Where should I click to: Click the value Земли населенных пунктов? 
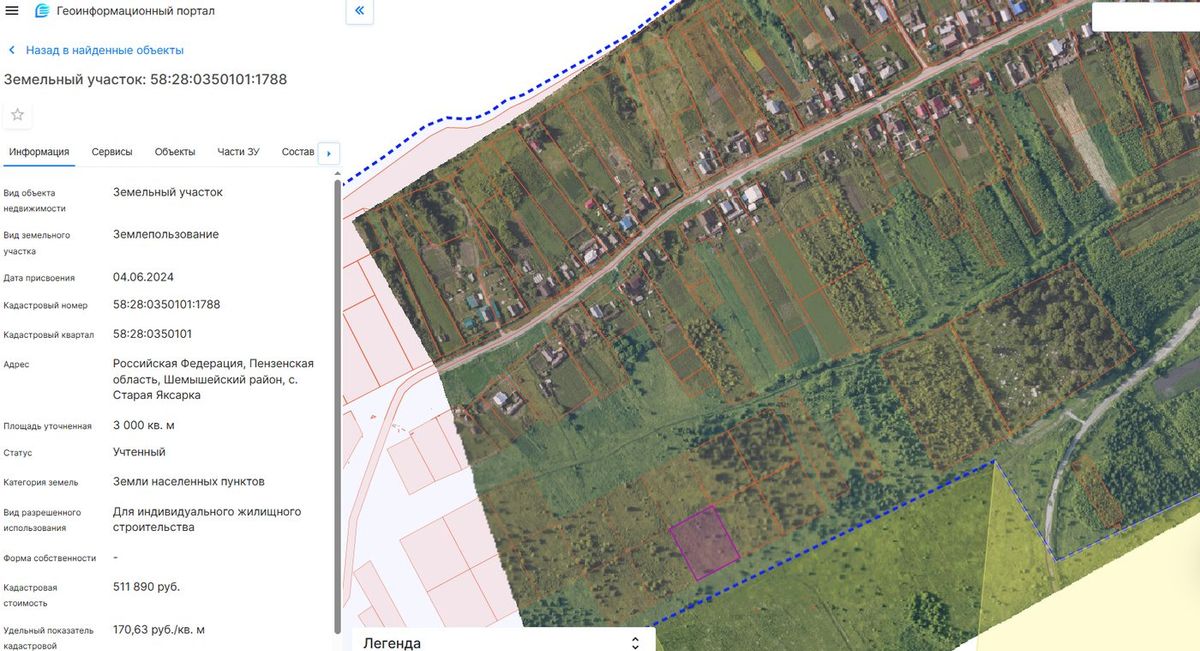point(189,482)
